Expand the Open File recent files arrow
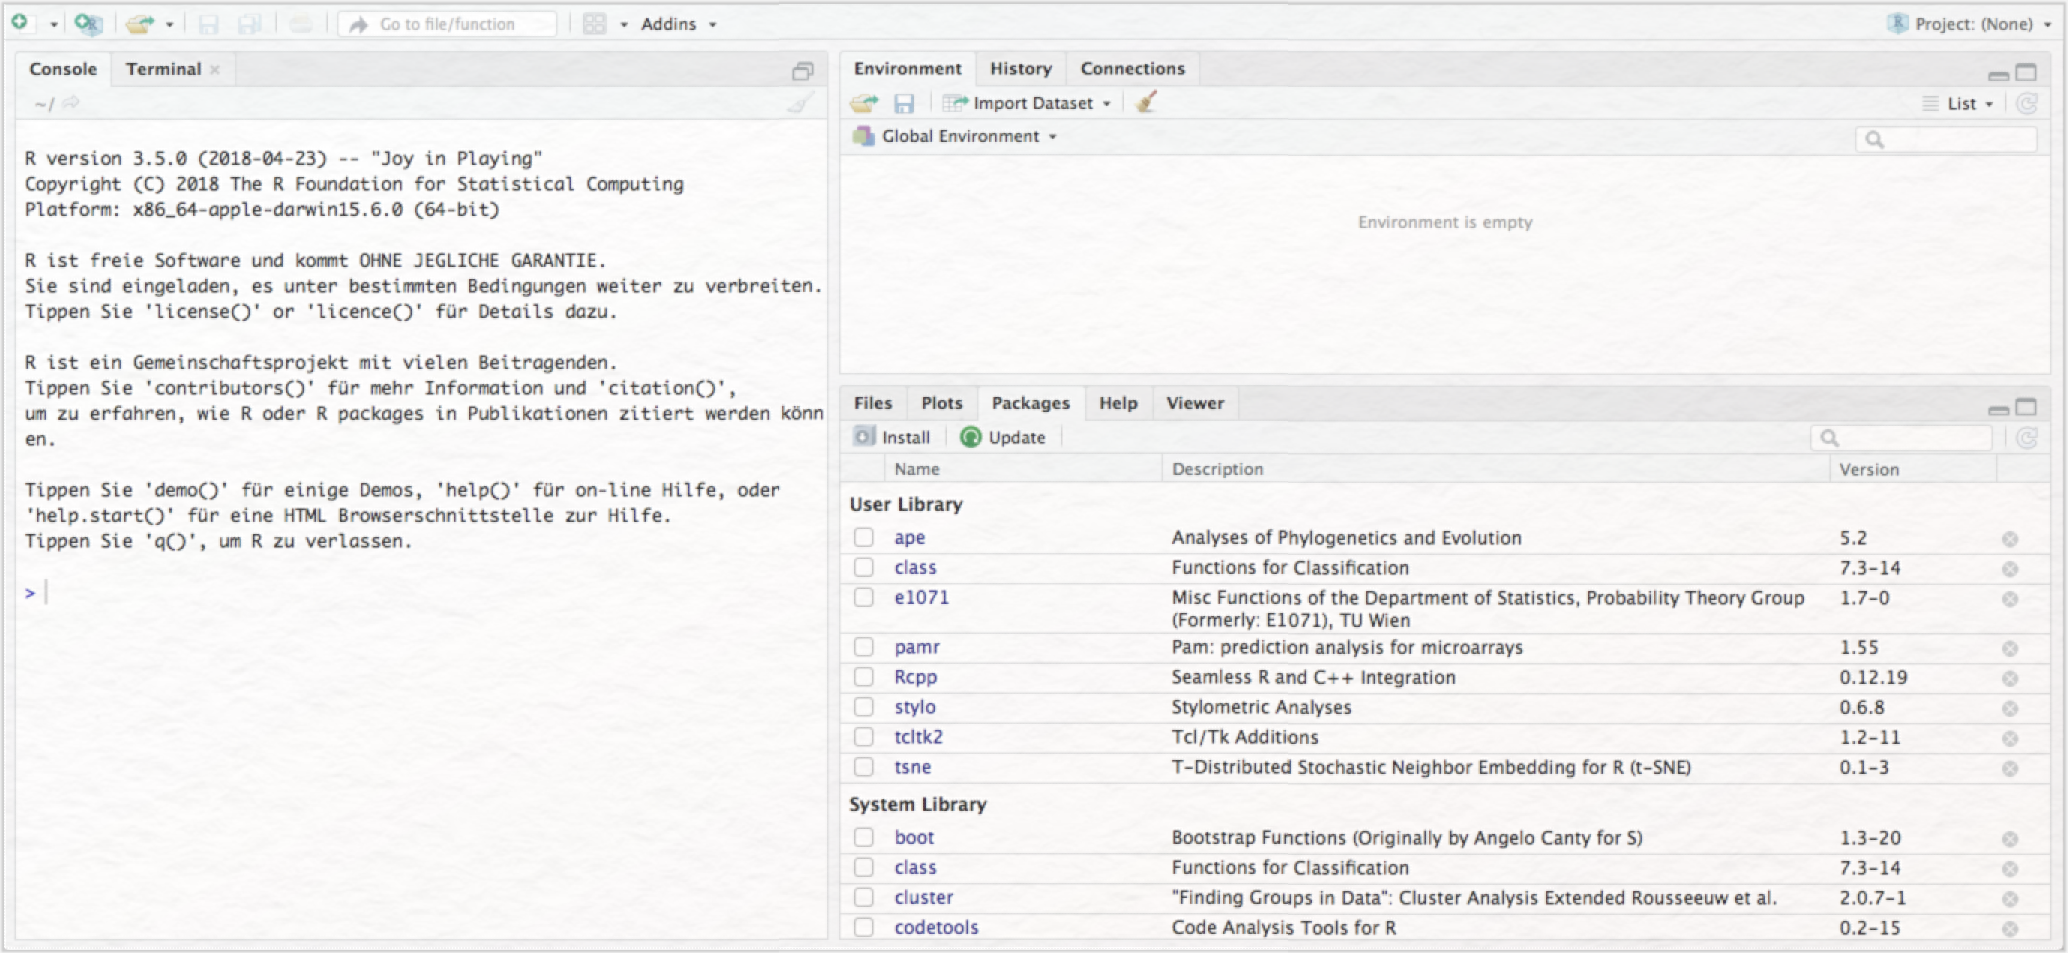2068x953 pixels. click(169, 24)
